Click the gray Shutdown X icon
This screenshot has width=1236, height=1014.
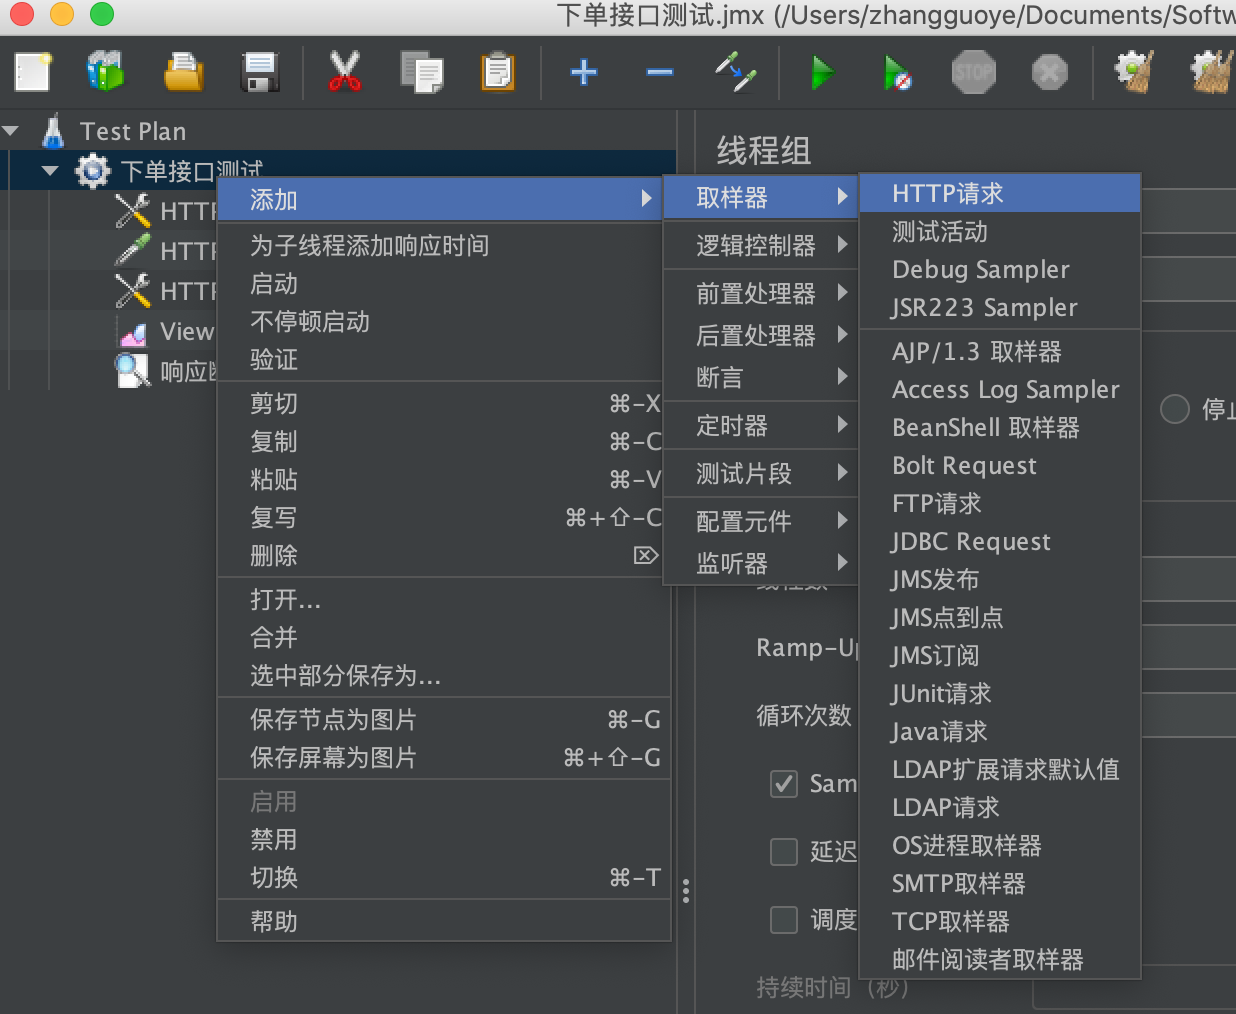coord(1049,72)
